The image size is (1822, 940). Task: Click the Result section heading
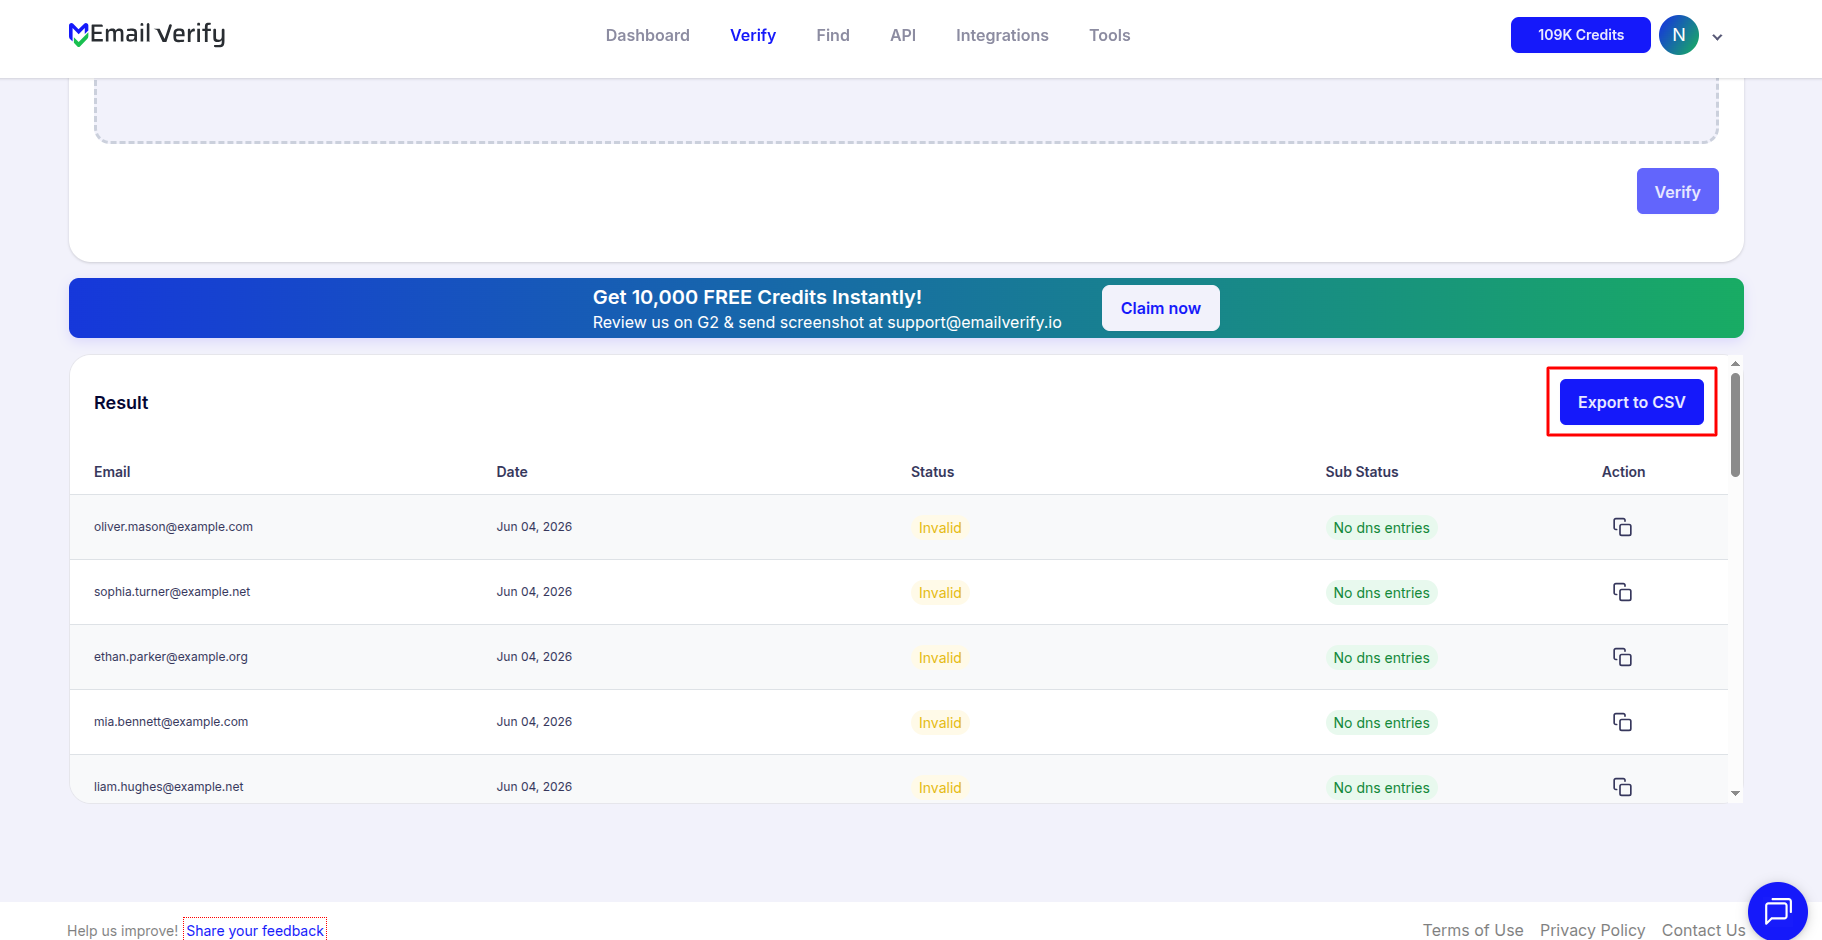pyautogui.click(x=121, y=403)
